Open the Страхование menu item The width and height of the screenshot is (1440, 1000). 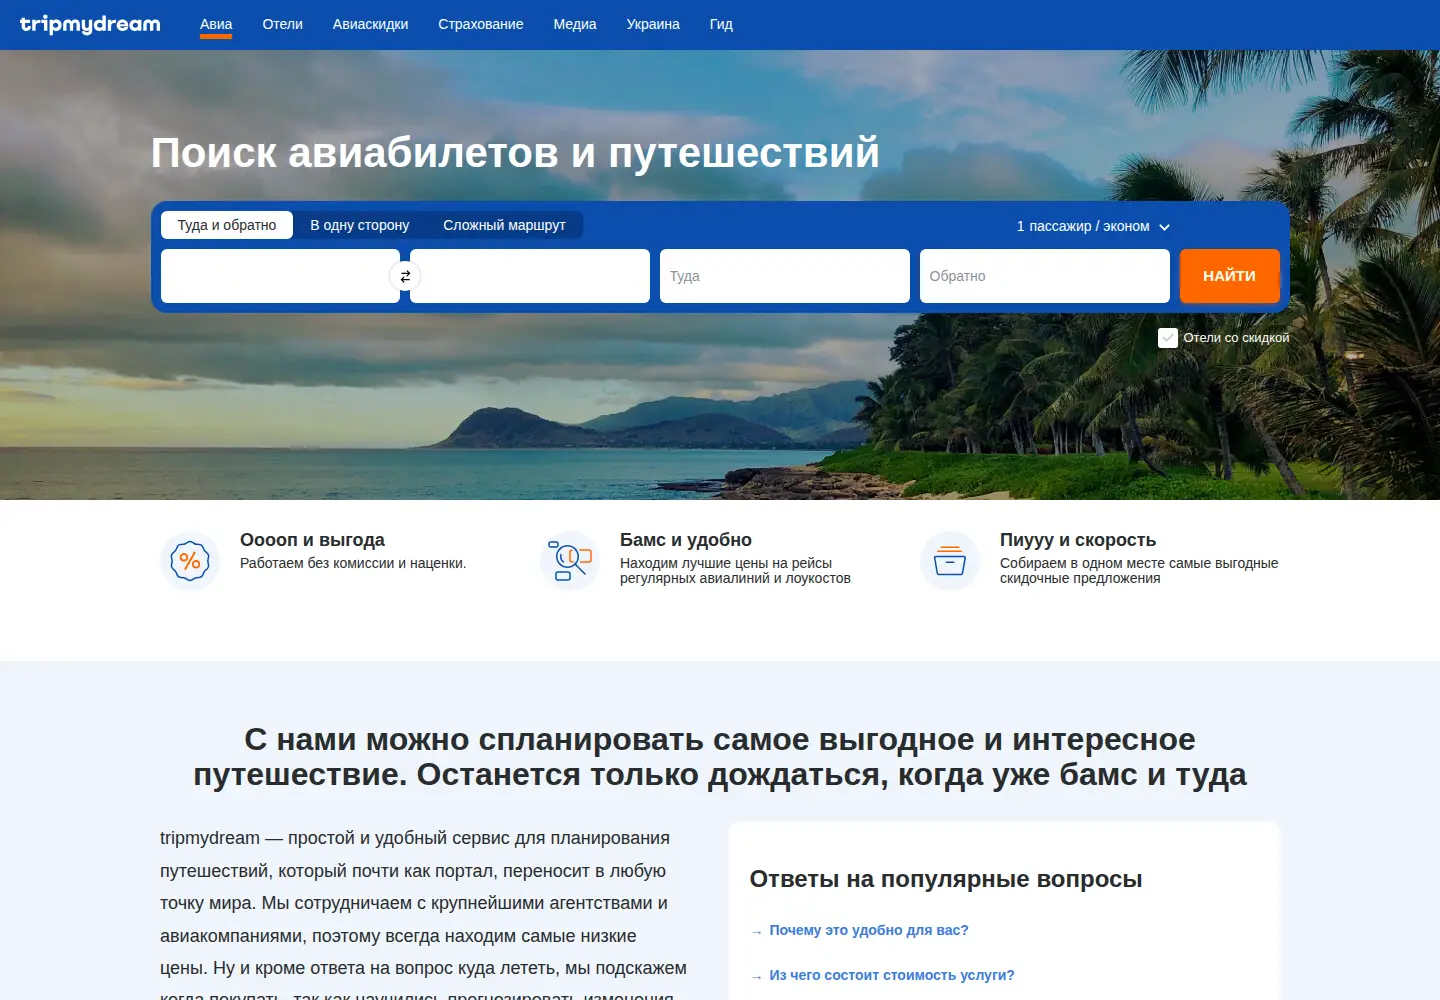click(x=481, y=24)
